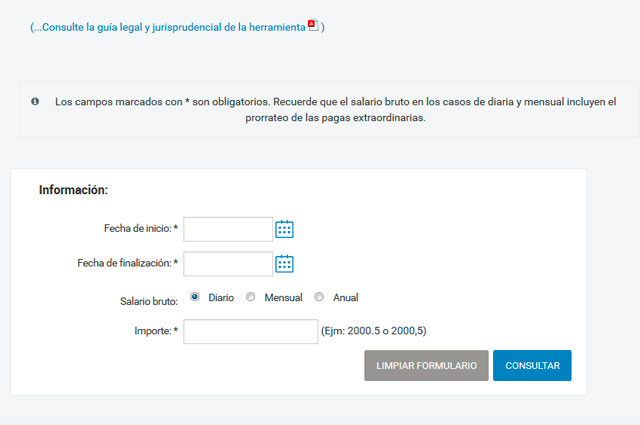This screenshot has width=640, height=425.
Task: Click the PDF icon next to the guide link
Action: (313, 25)
